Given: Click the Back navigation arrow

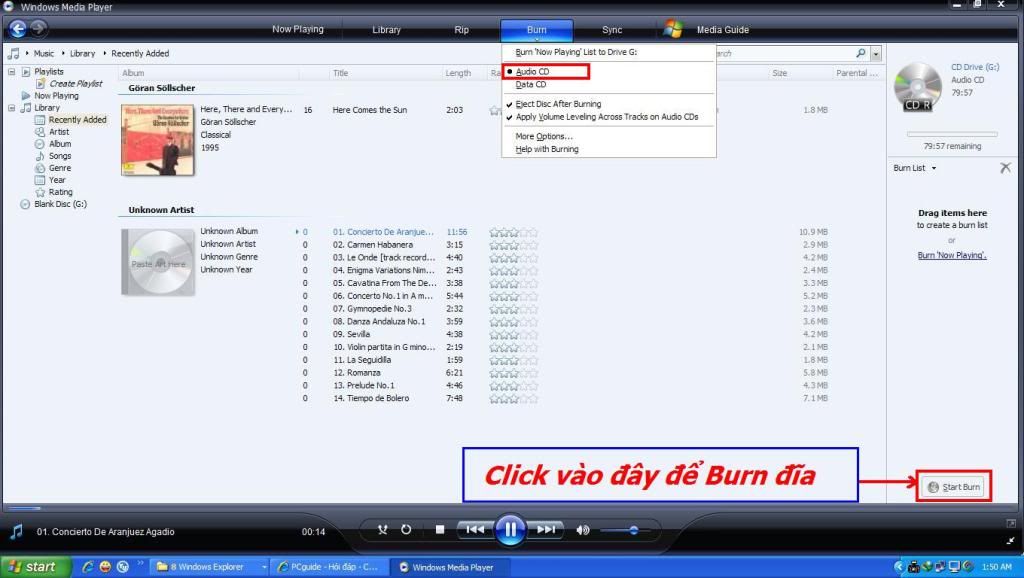Looking at the screenshot, I should point(17,29).
